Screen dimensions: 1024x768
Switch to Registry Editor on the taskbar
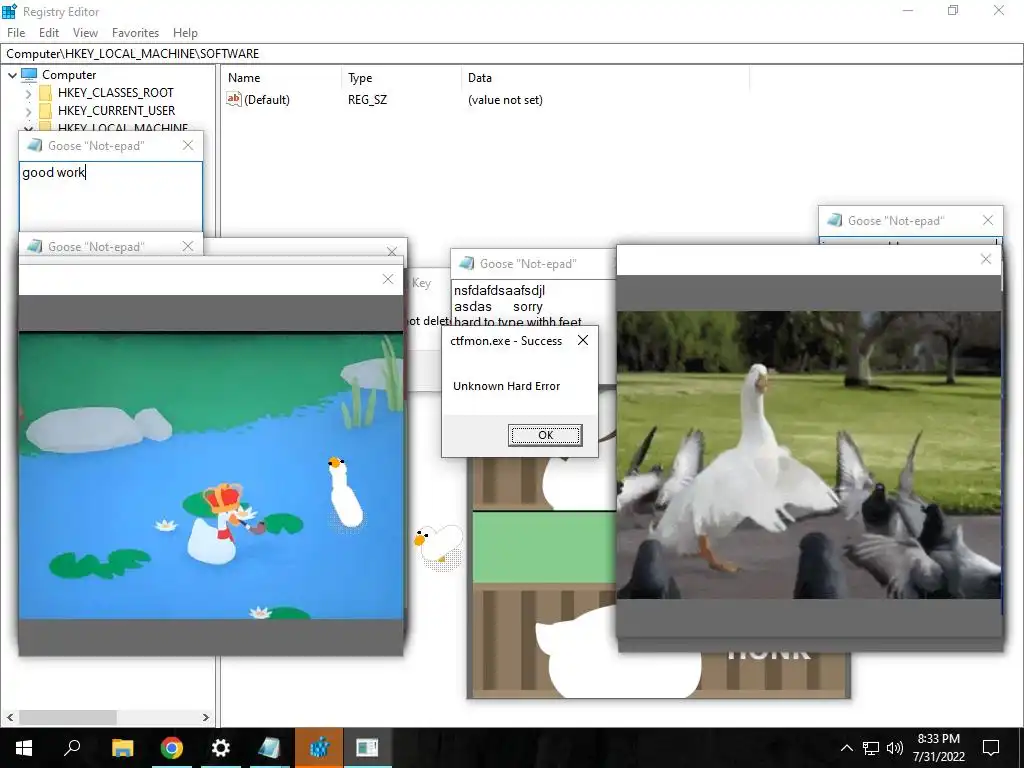(319, 748)
